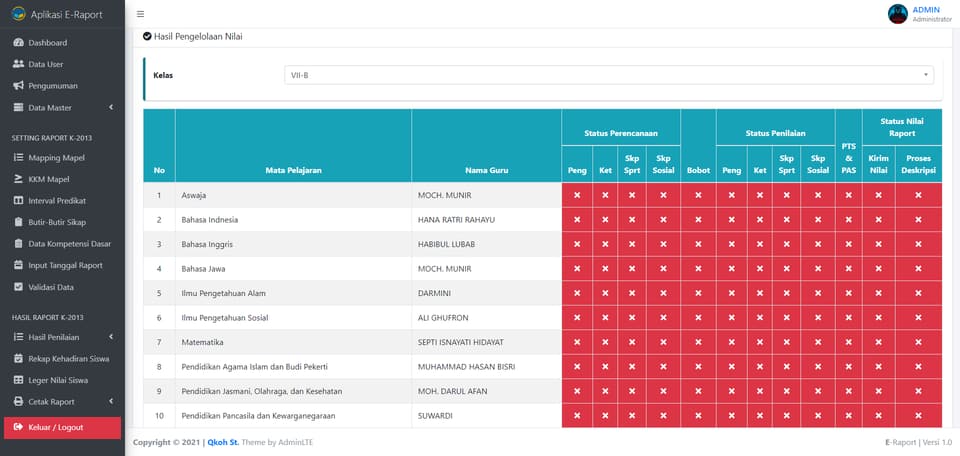Click Pendidikan Jasmani row Bobot X icon
Viewport: 960px width, 456px height.
[698, 391]
